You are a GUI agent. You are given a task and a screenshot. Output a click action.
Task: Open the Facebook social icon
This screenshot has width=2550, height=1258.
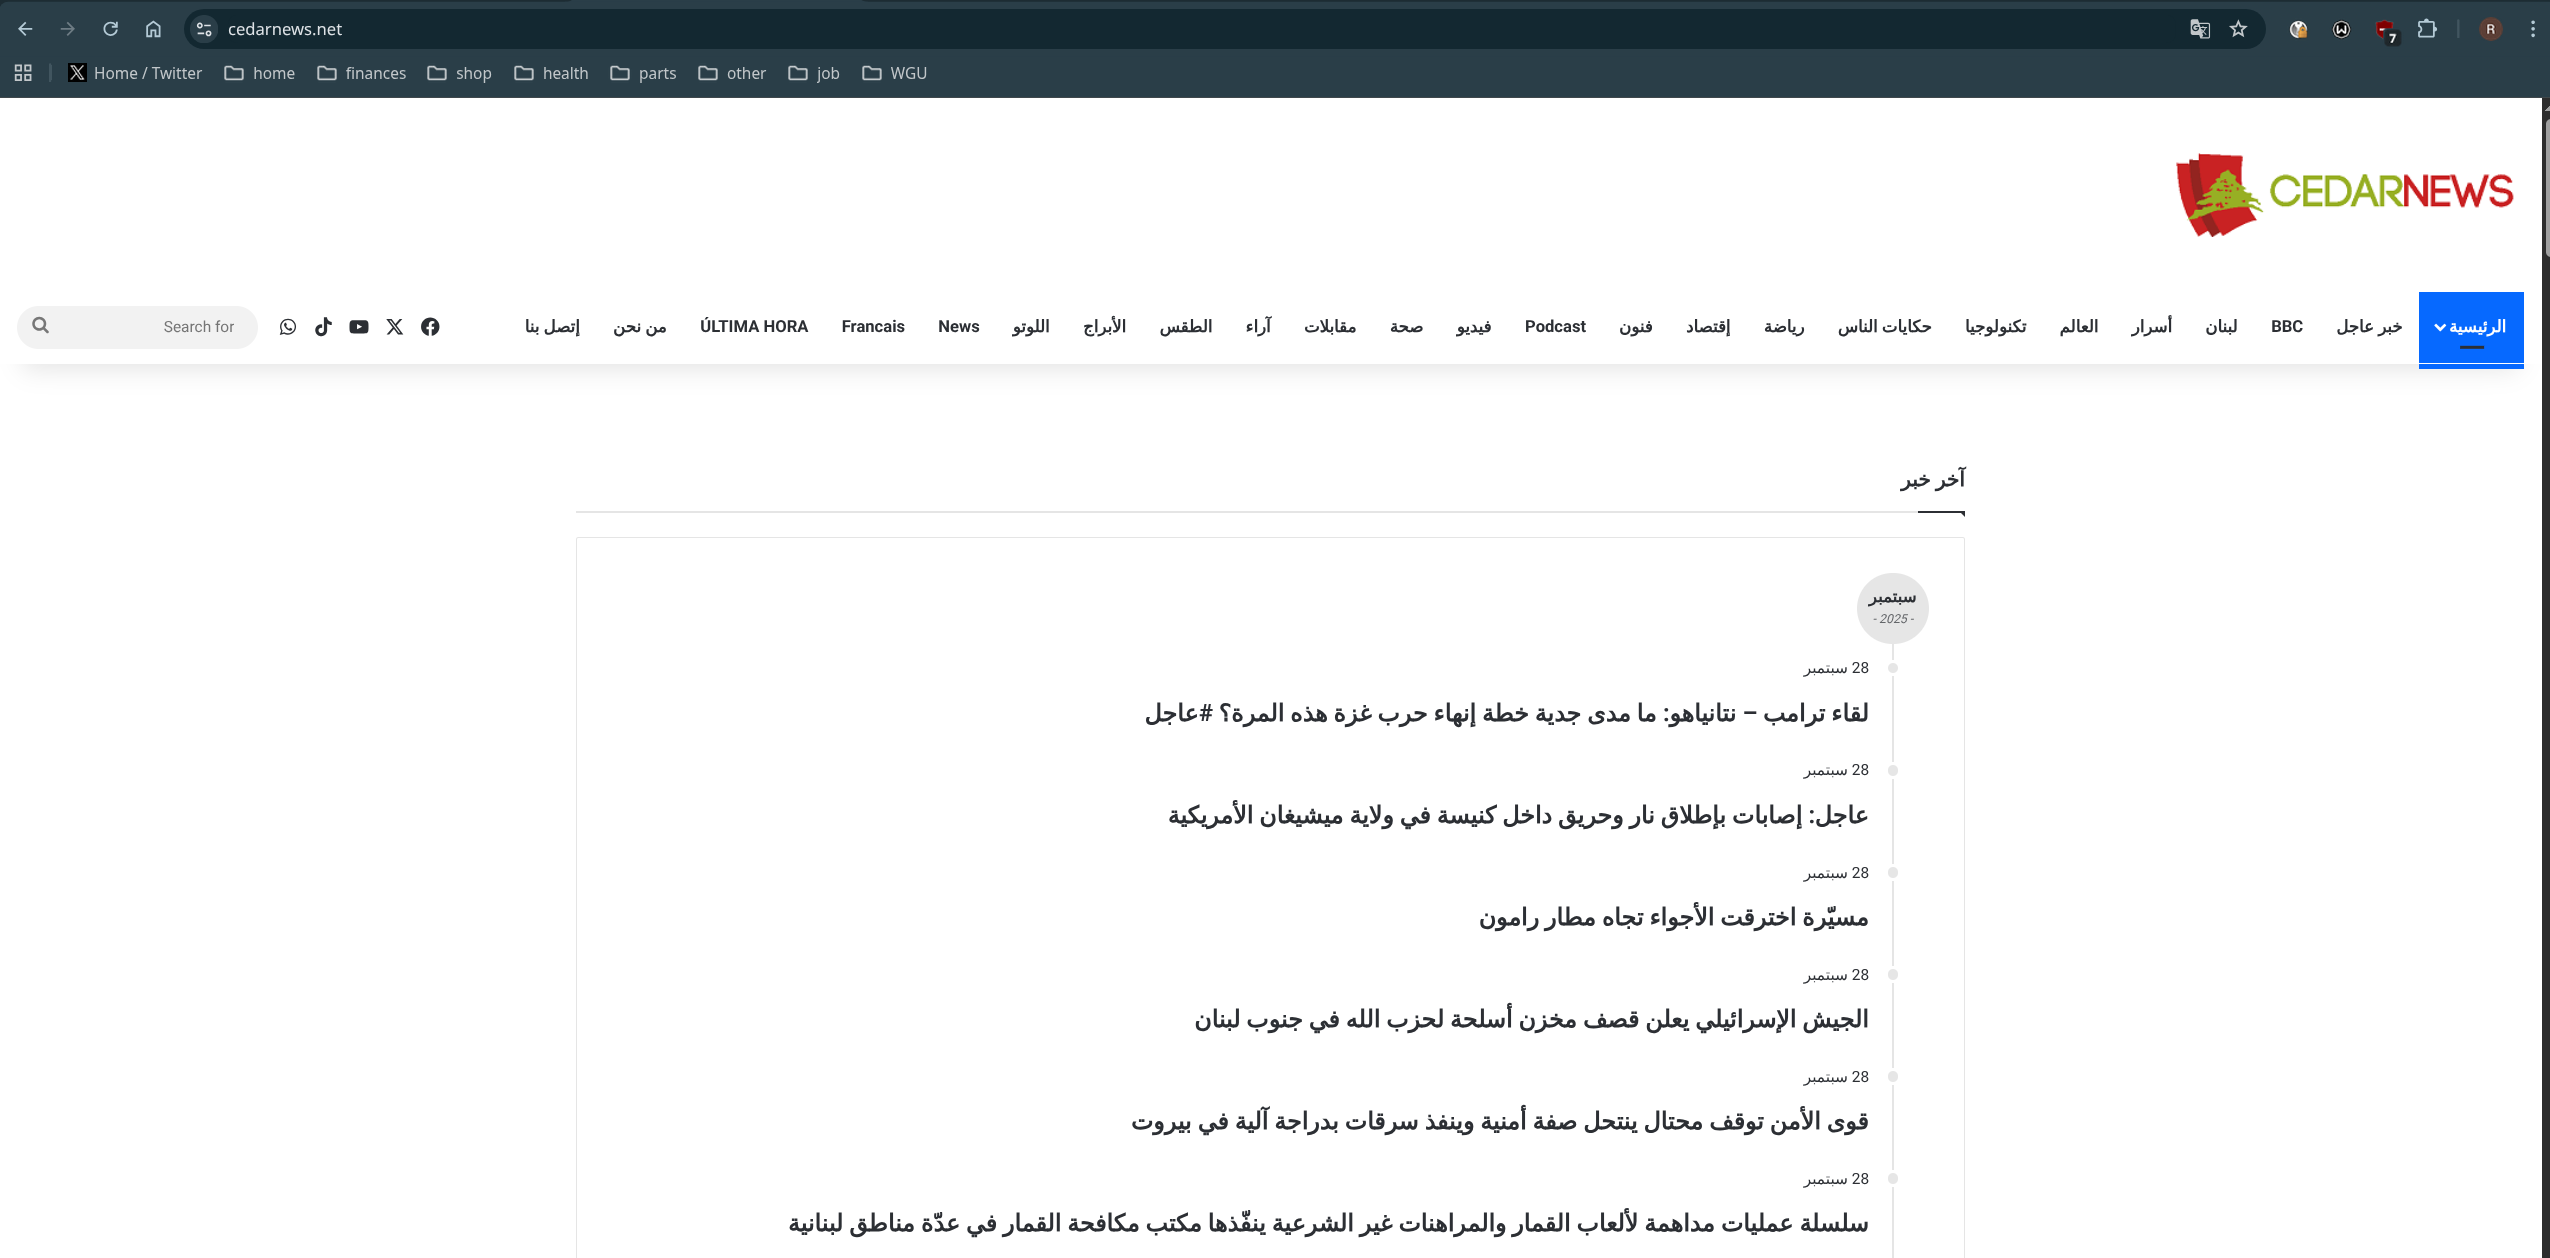430,327
